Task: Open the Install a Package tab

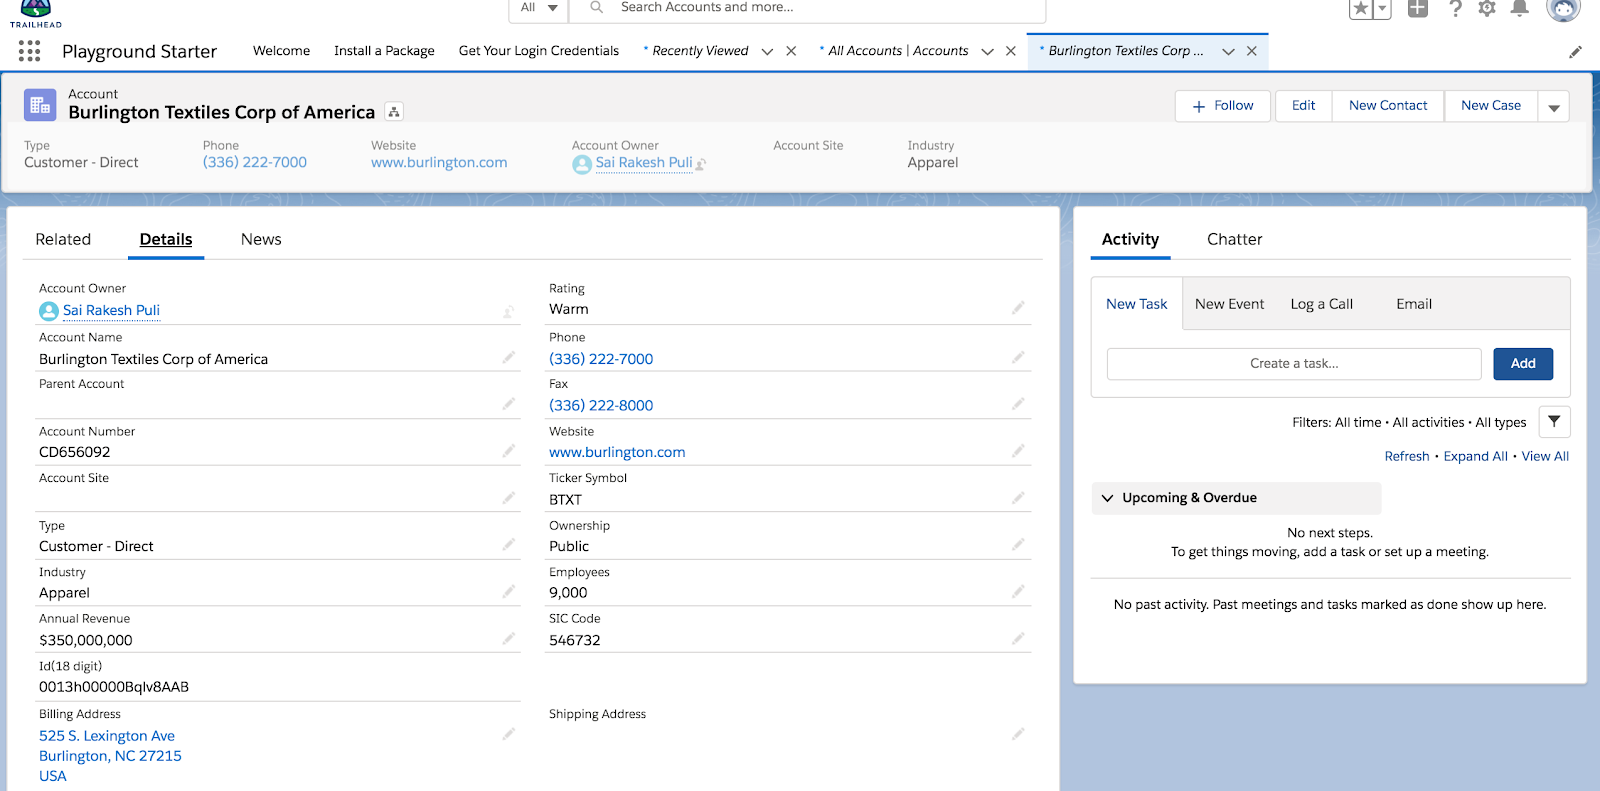Action: pos(384,51)
